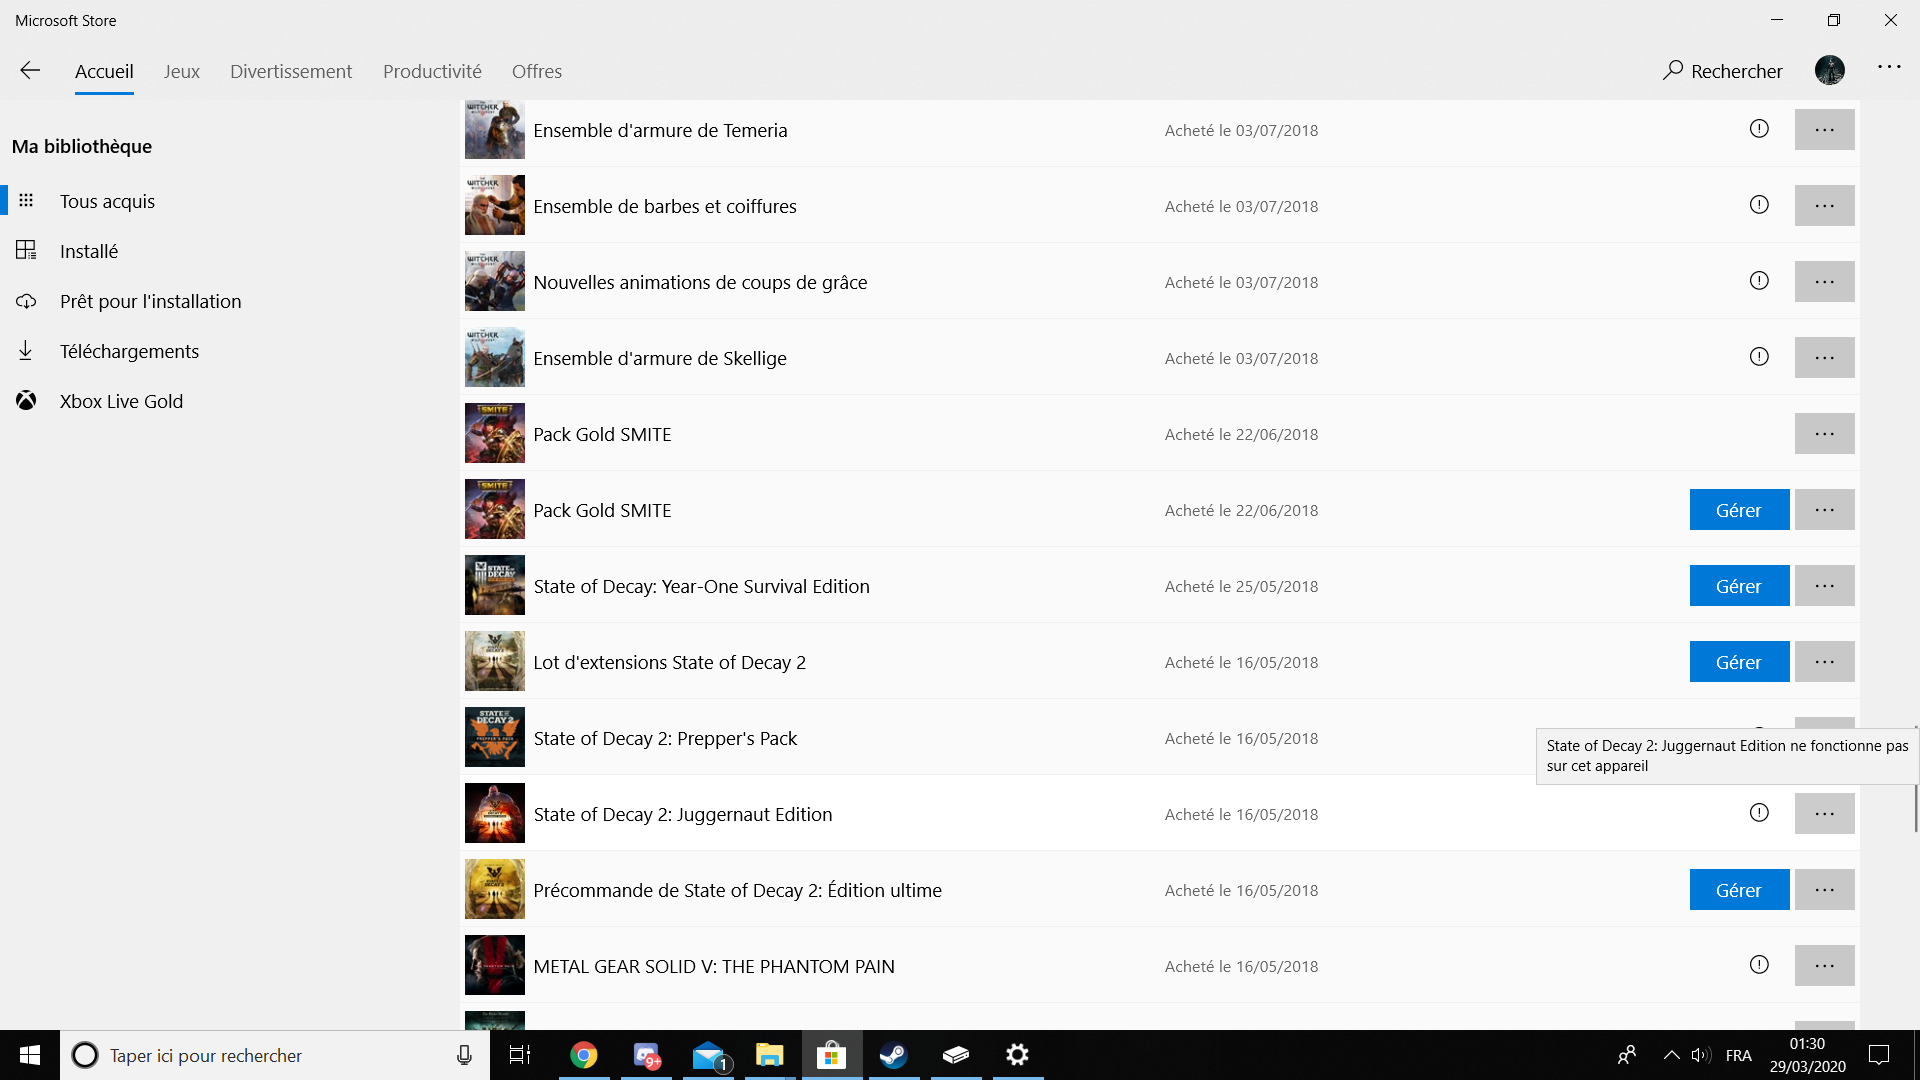
Task: Expand options for Lot d'extensions State of Decay 2
Action: [x=1824, y=662]
